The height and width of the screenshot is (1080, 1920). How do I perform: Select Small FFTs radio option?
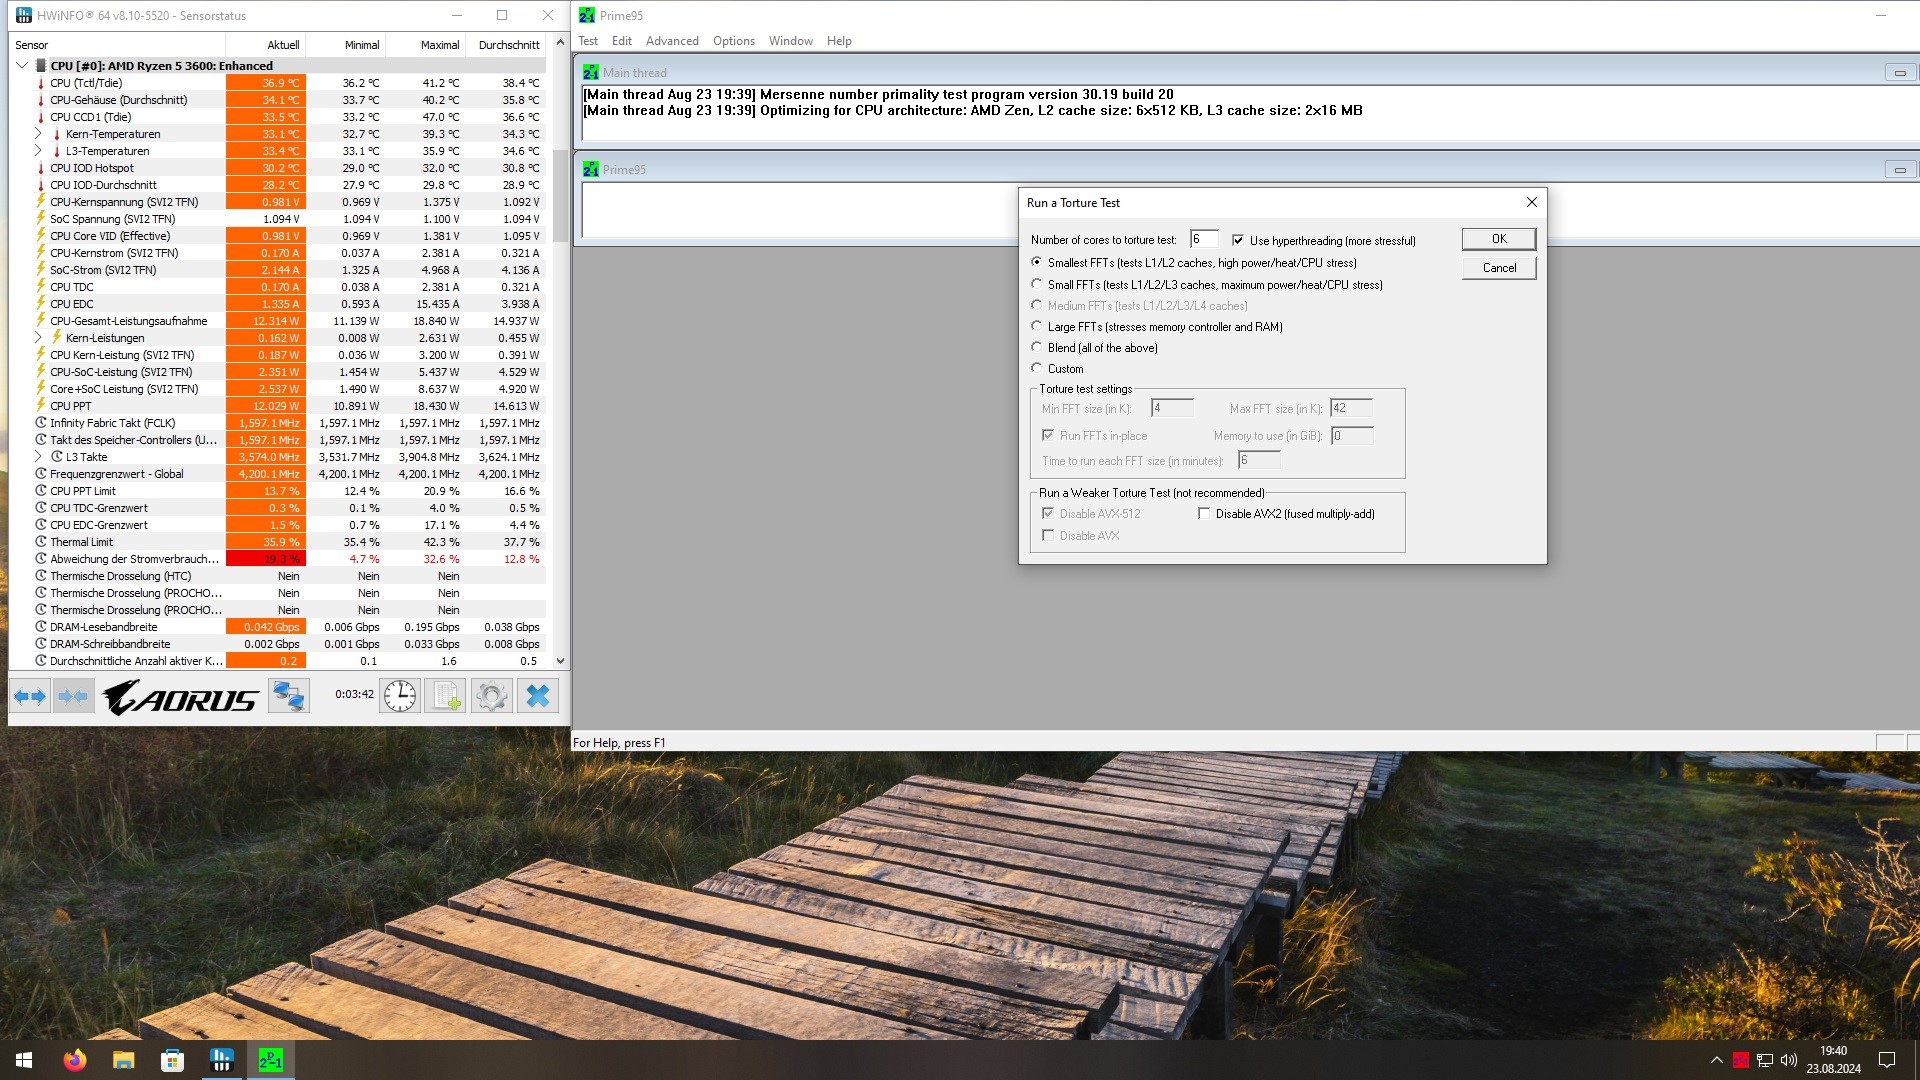[x=1037, y=284]
